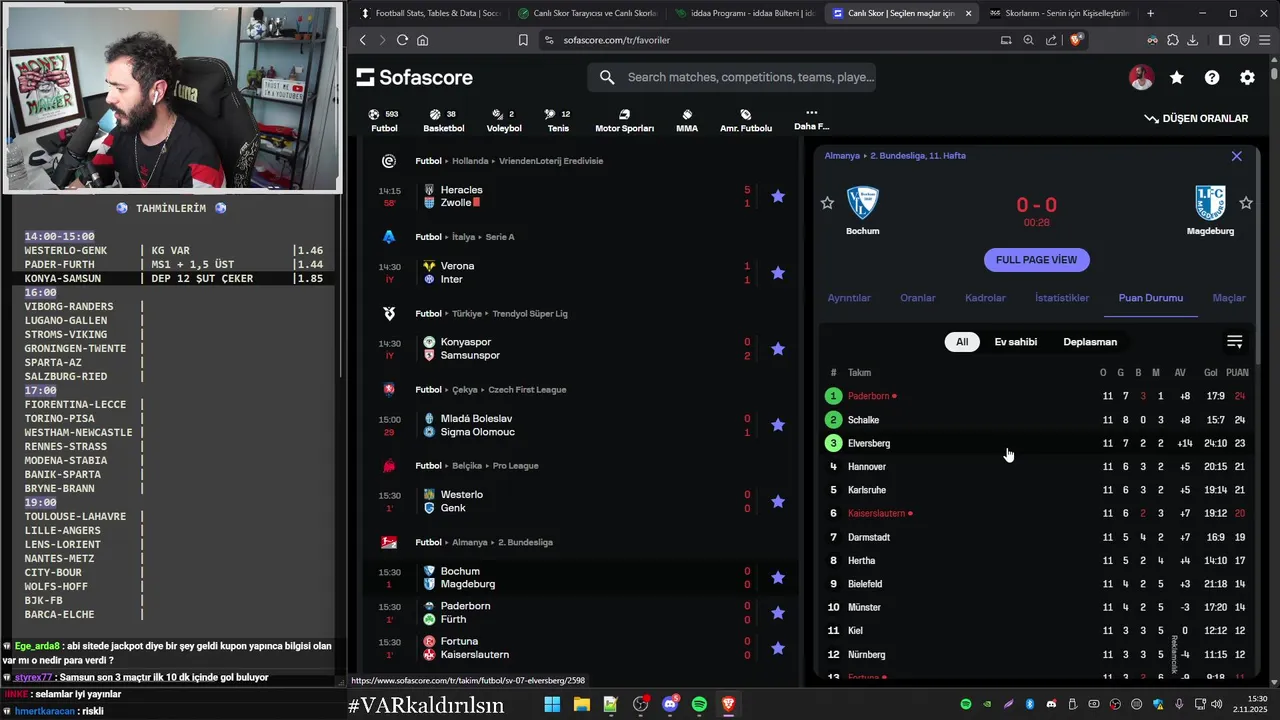Favorite Bochum team in match panel
This screenshot has width=1280, height=720.
(x=827, y=203)
